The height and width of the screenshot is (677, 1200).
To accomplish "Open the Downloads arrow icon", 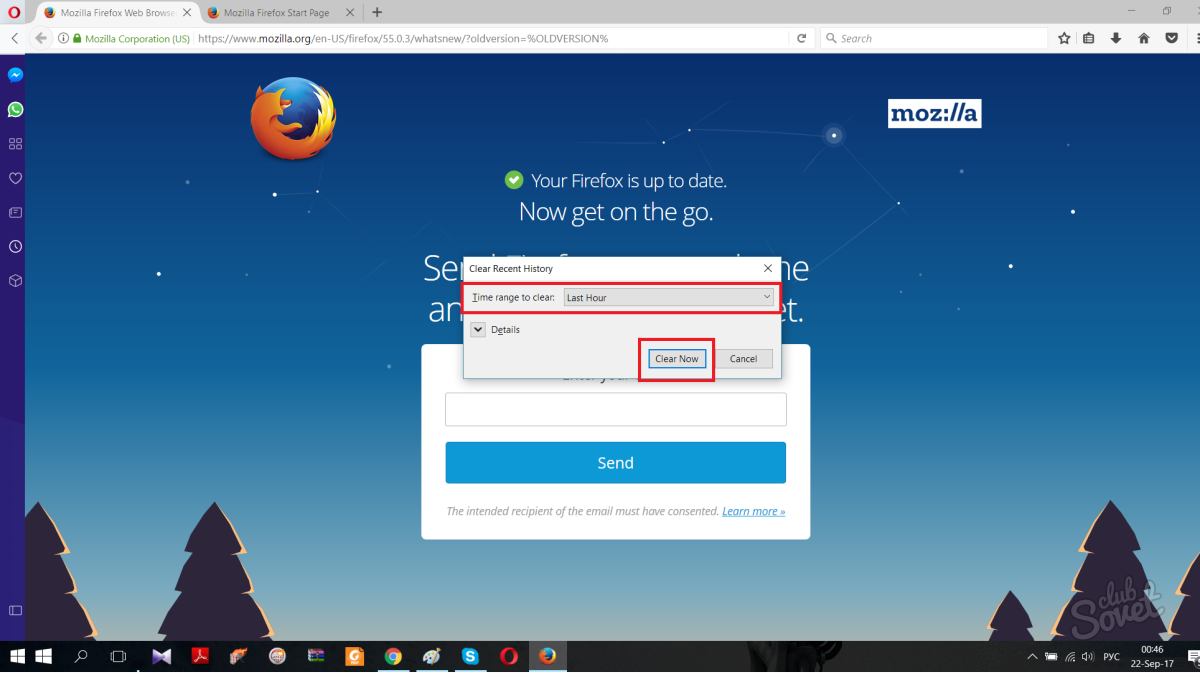I will pyautogui.click(x=1116, y=38).
